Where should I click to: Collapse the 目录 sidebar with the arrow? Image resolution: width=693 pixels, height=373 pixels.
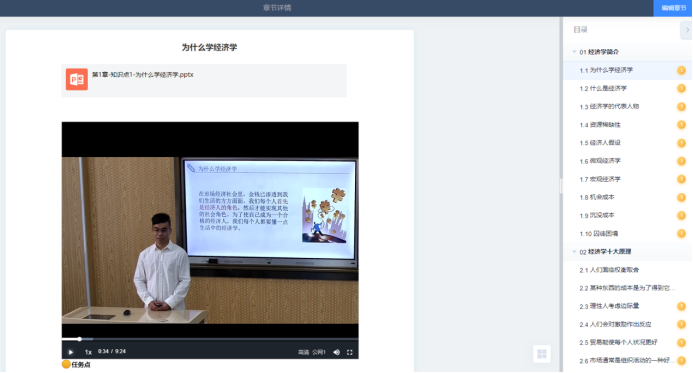click(686, 30)
